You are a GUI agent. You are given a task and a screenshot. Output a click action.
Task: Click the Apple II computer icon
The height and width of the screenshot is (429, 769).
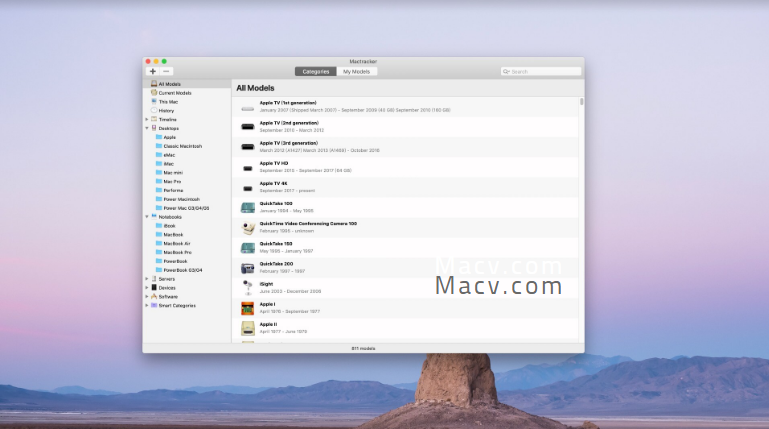248,328
